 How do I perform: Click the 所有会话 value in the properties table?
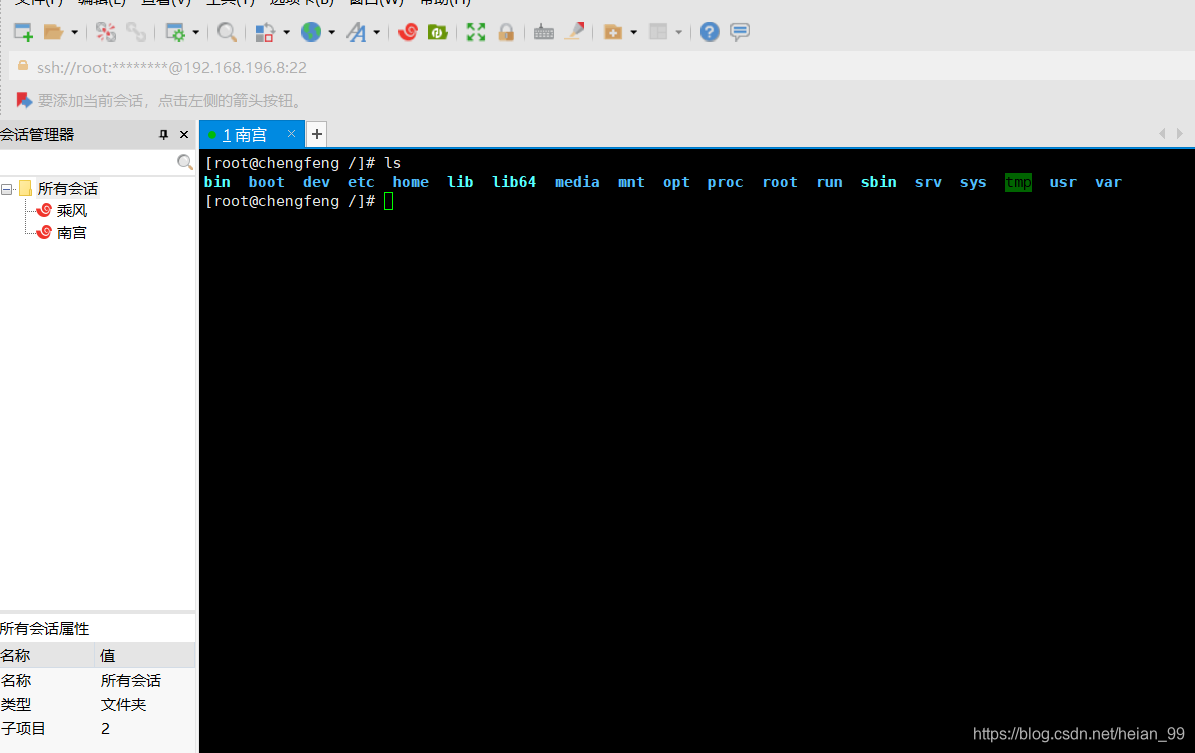(131, 681)
